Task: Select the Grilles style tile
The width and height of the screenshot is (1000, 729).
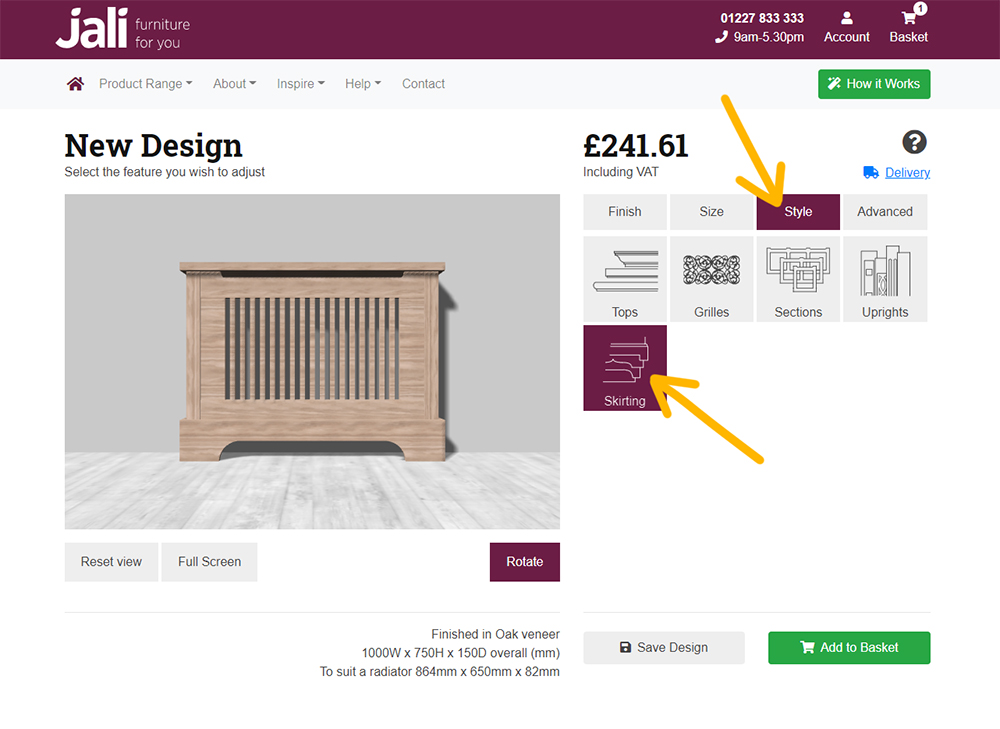Action: pos(712,279)
